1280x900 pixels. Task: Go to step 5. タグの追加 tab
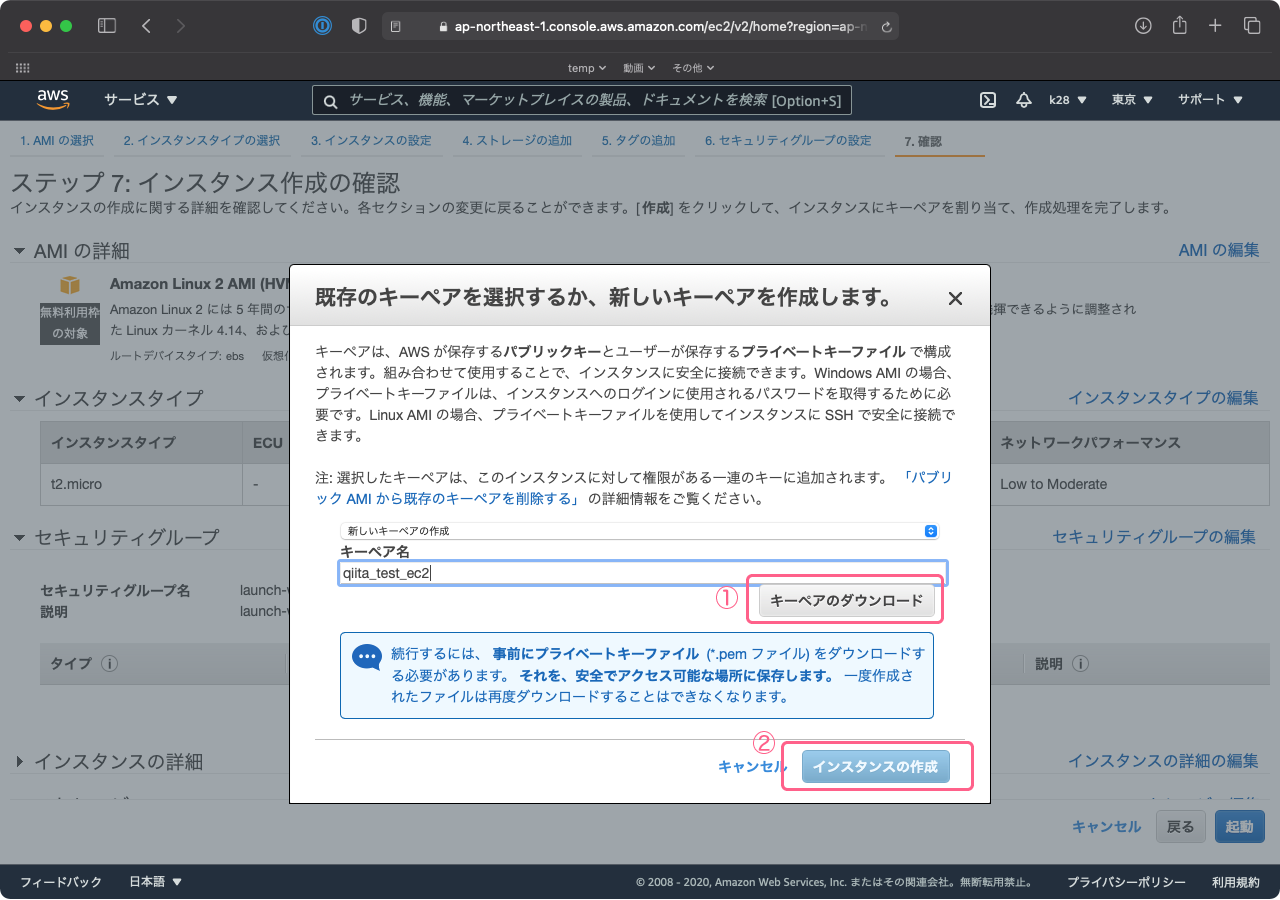click(x=638, y=141)
